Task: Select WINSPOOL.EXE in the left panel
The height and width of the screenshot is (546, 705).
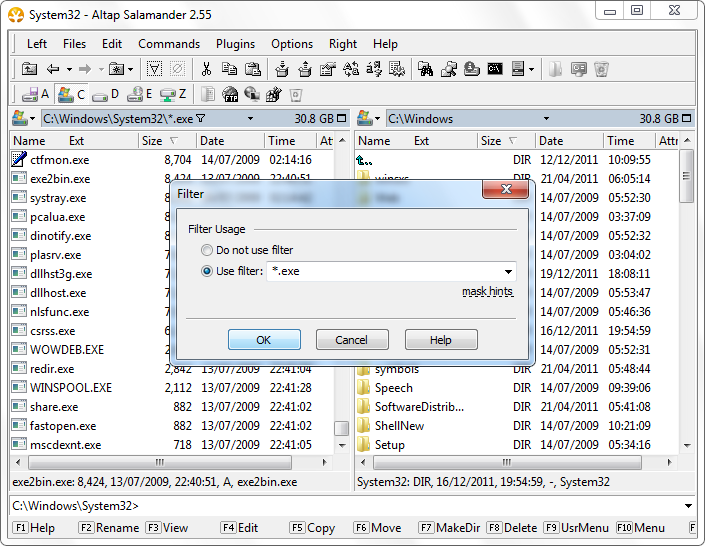Action: click(71, 388)
